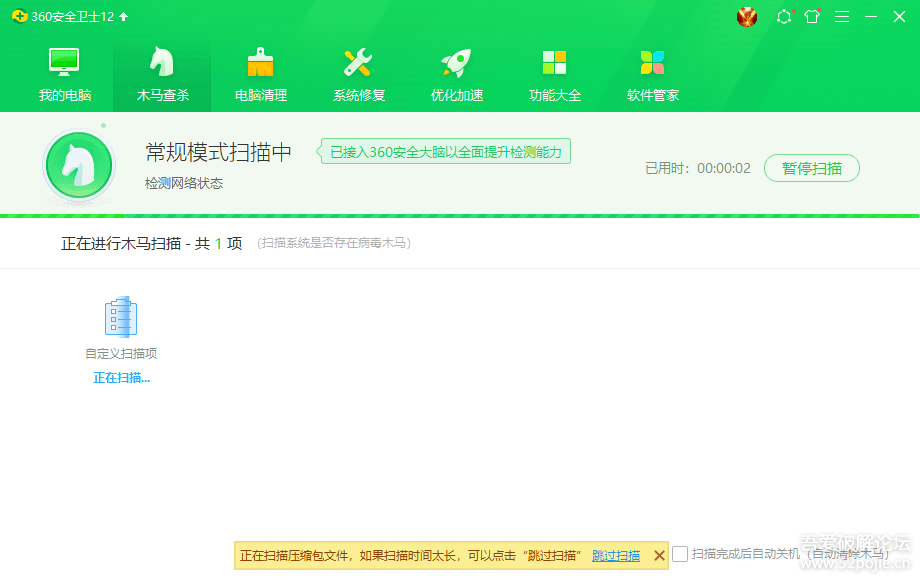Viewport: 920px width, 580px height.
Task: Click the 已用时 00:00:02 timer text
Action: (698, 168)
